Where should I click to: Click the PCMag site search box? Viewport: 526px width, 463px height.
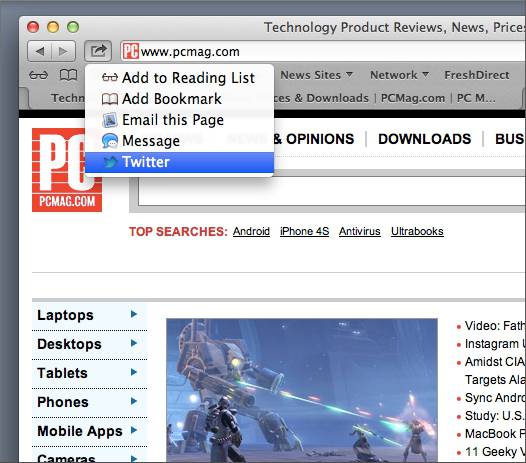click(x=332, y=191)
